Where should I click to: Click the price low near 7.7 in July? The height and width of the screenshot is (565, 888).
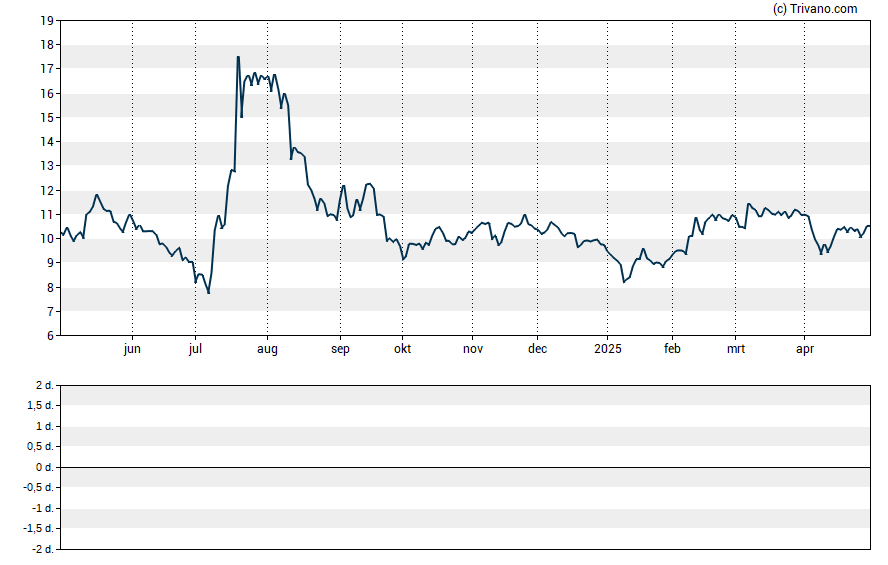click(208, 293)
